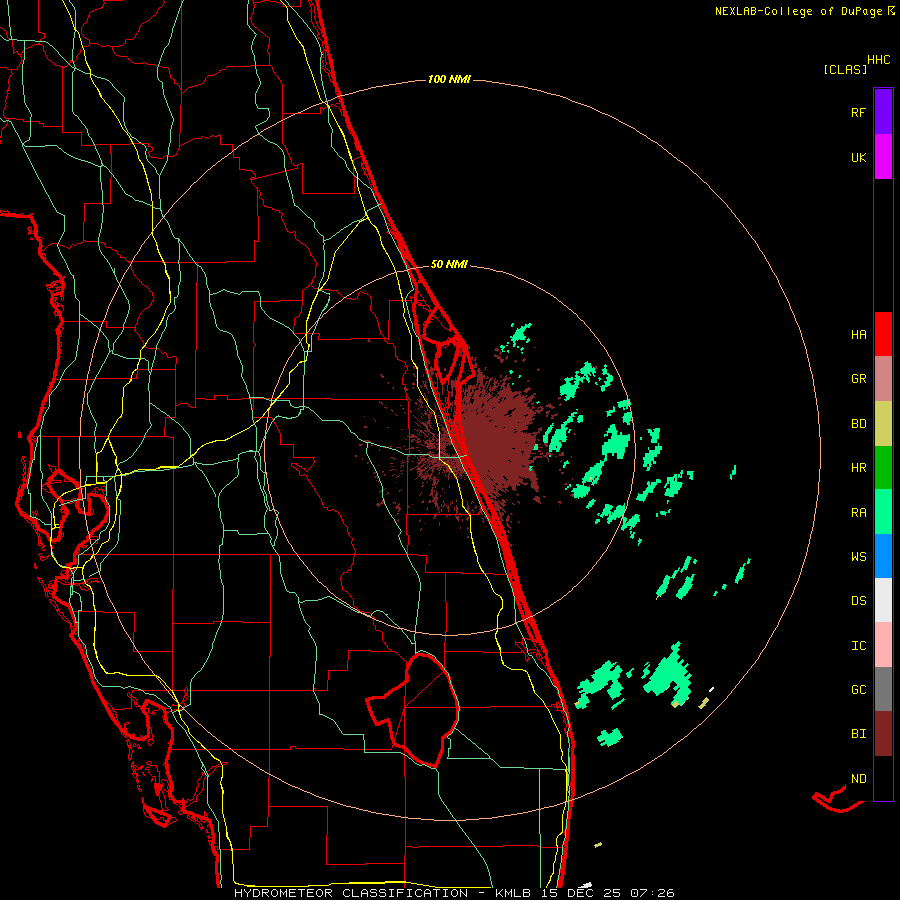Click the ND black legend swatch
The width and height of the screenshot is (900, 900).
pyautogui.click(x=883, y=778)
